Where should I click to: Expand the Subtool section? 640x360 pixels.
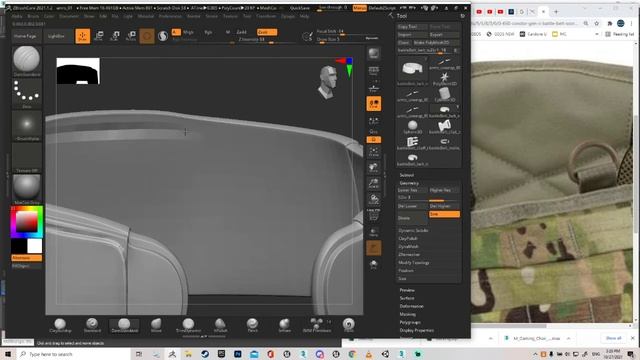point(407,175)
